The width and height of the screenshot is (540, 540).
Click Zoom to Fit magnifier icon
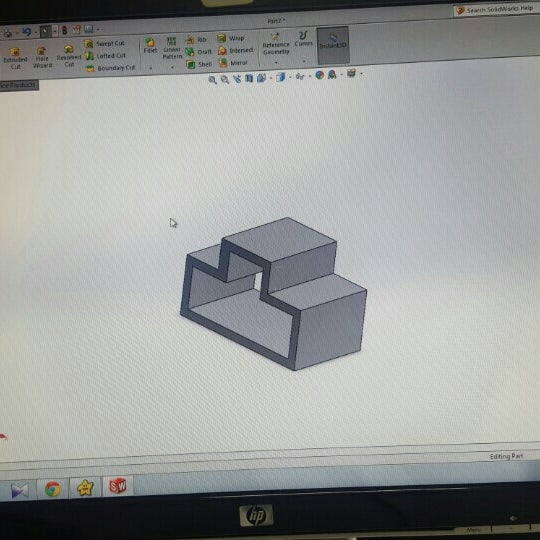(212, 80)
